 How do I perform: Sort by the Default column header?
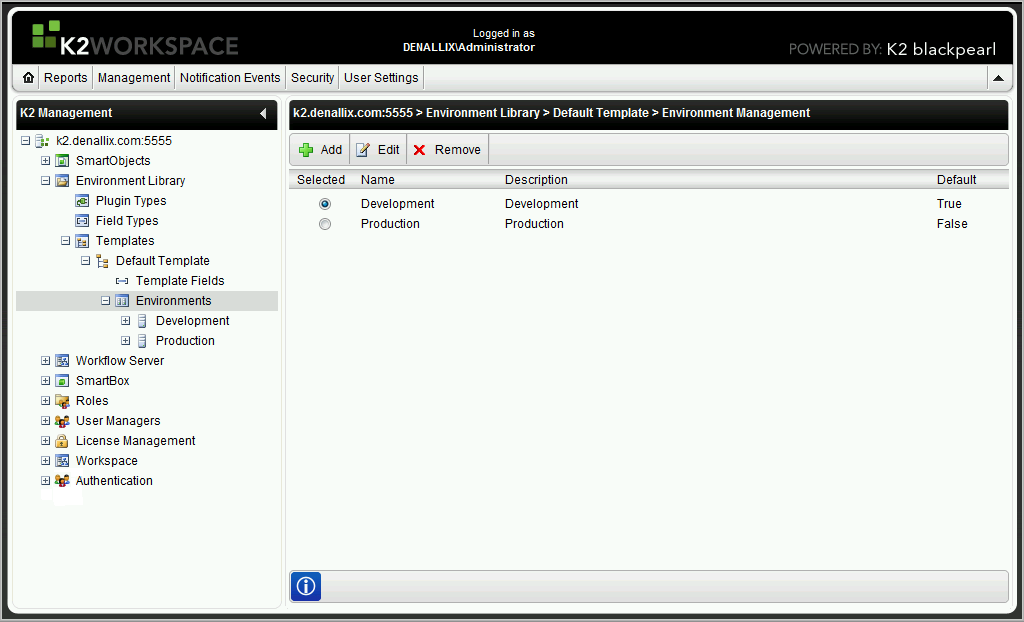click(956, 180)
